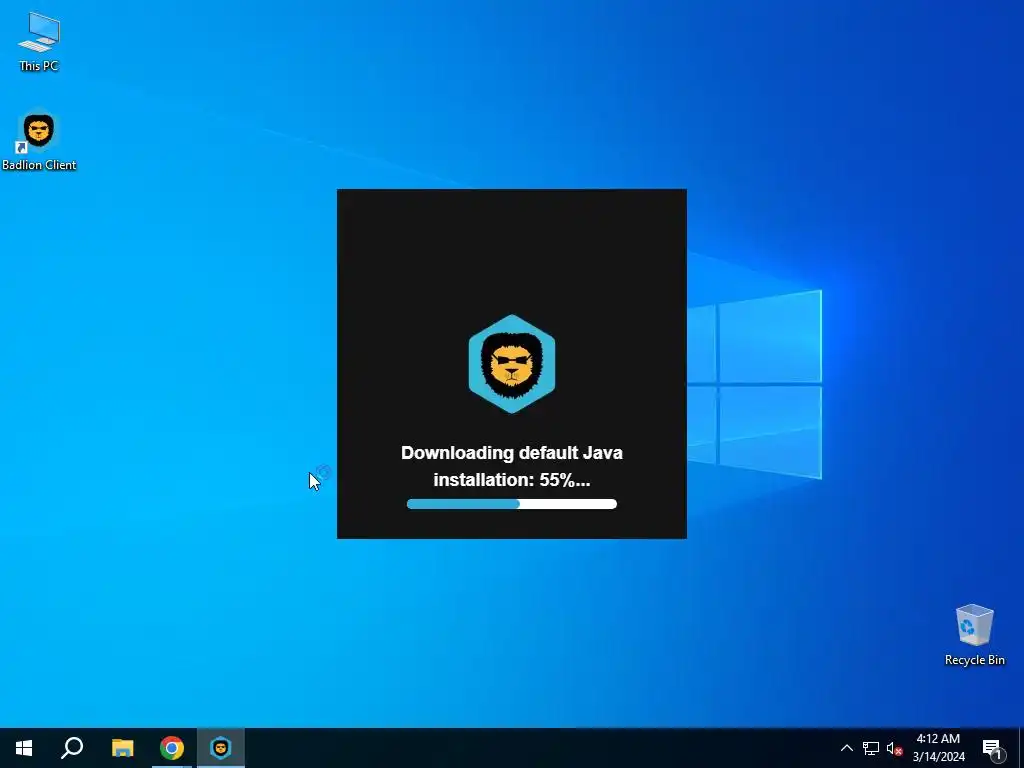Click the Badlion lion logo in the launcher splash
Image resolution: width=1024 pixels, height=768 pixels.
[511, 364]
